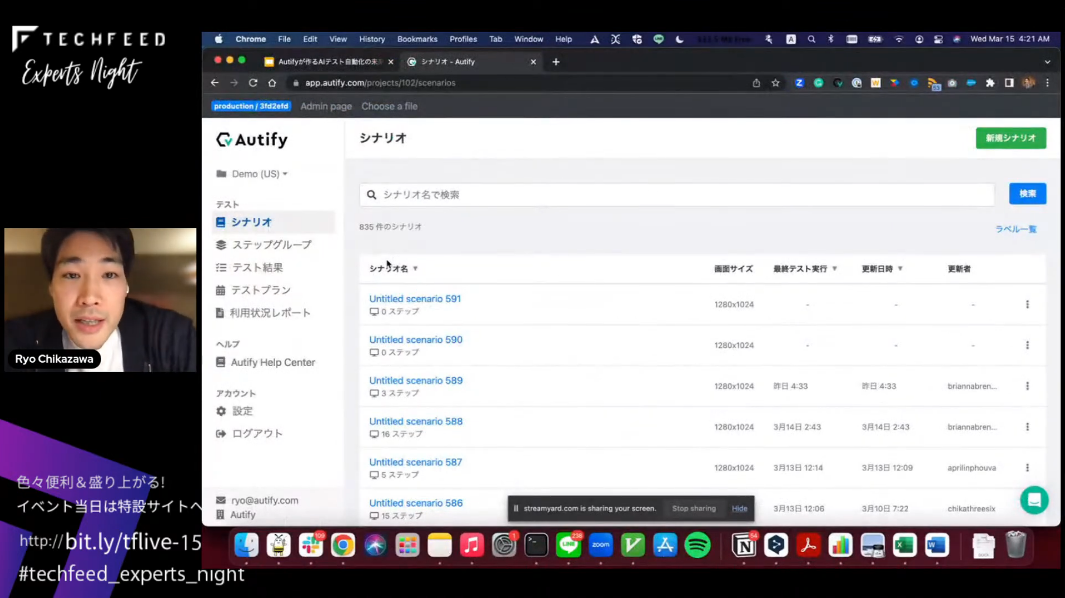1065x598 pixels.
Task: Click the share page icon
Action: [756, 83]
